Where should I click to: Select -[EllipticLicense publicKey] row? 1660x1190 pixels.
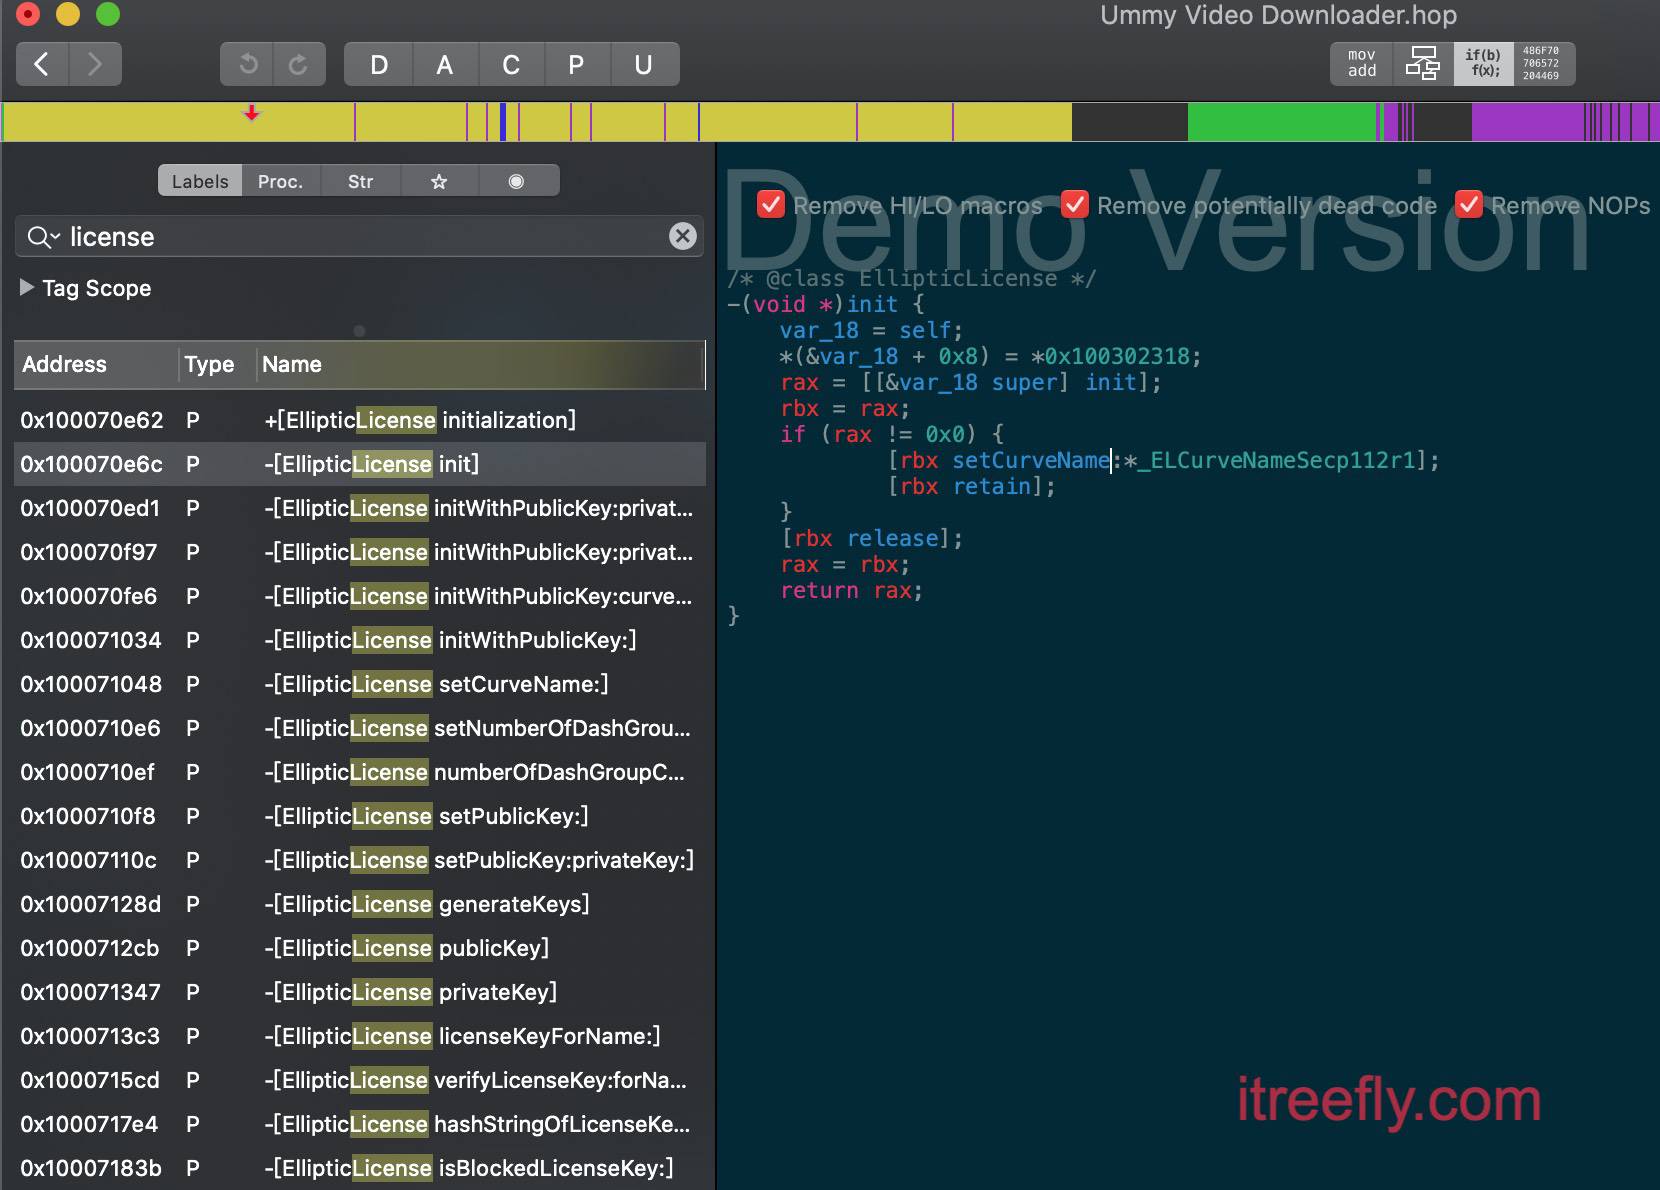360,948
